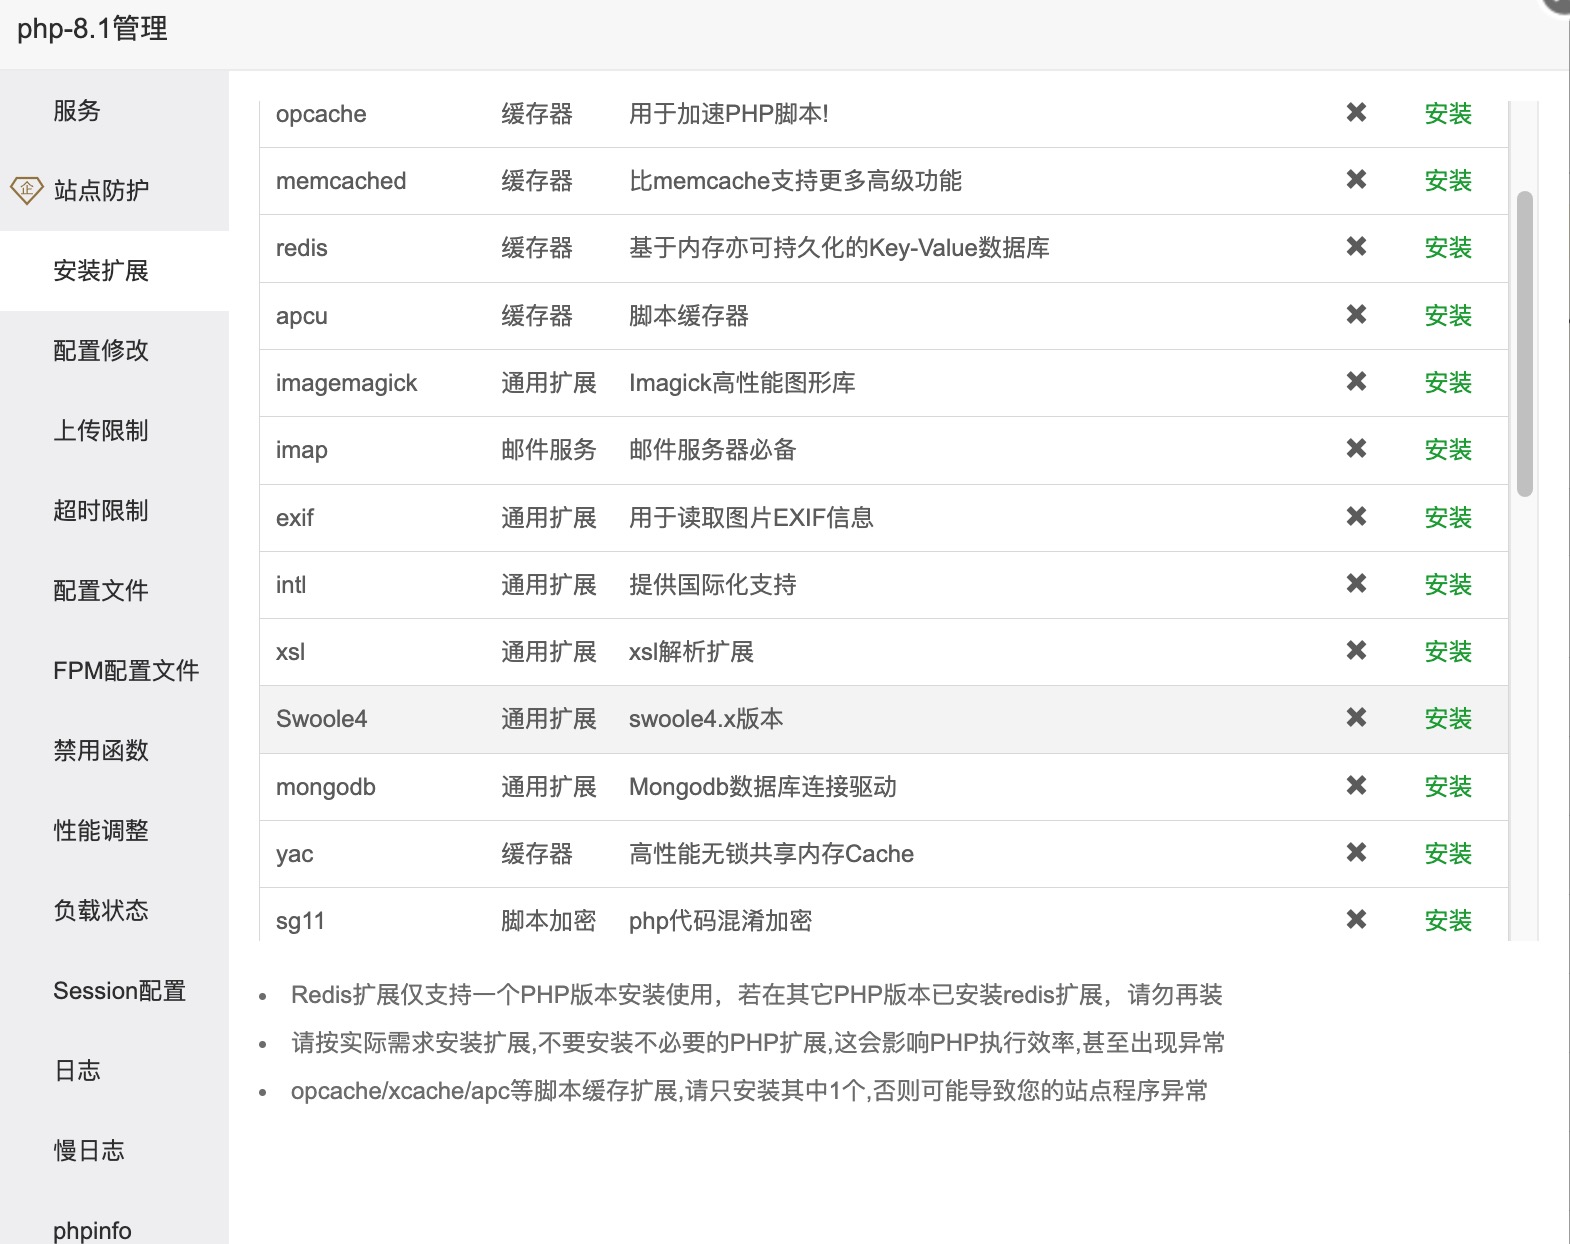Click the X status icon for mongodb
The width and height of the screenshot is (1570, 1244).
[x=1356, y=785]
